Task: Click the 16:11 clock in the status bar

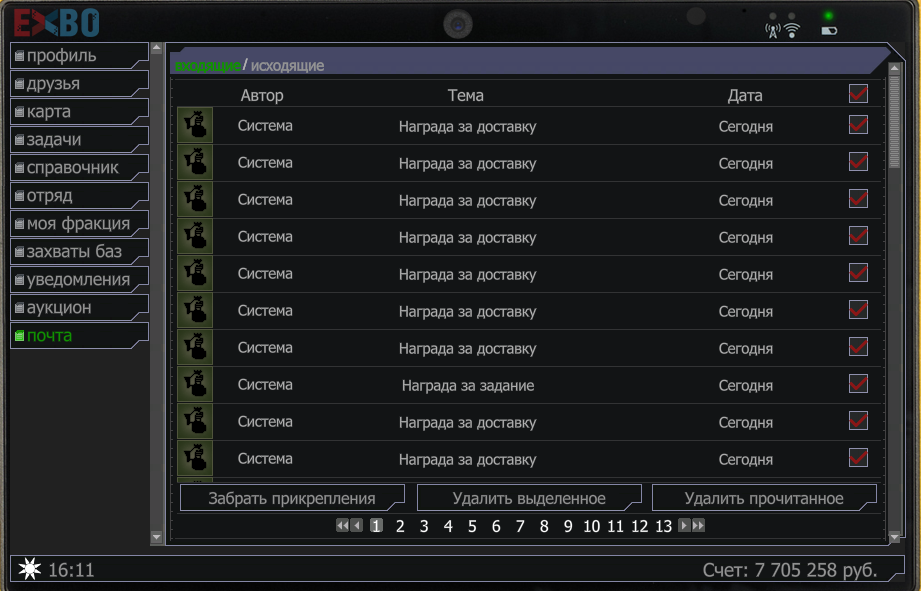Action: (x=71, y=570)
